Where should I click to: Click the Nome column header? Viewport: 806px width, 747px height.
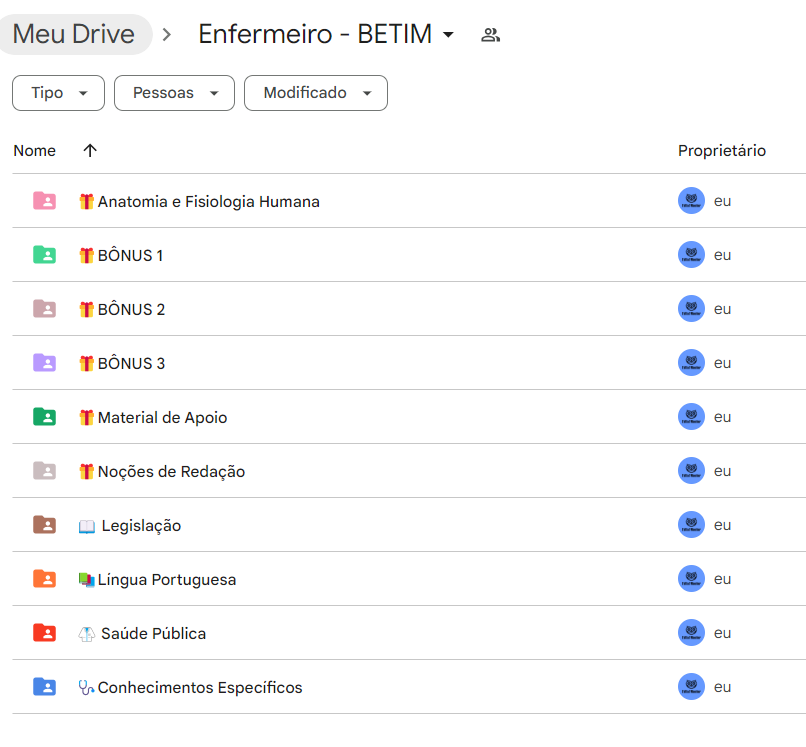click(x=35, y=151)
